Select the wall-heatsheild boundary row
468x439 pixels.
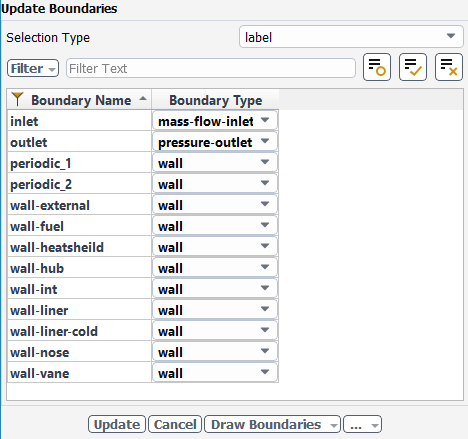pyautogui.click(x=143, y=247)
